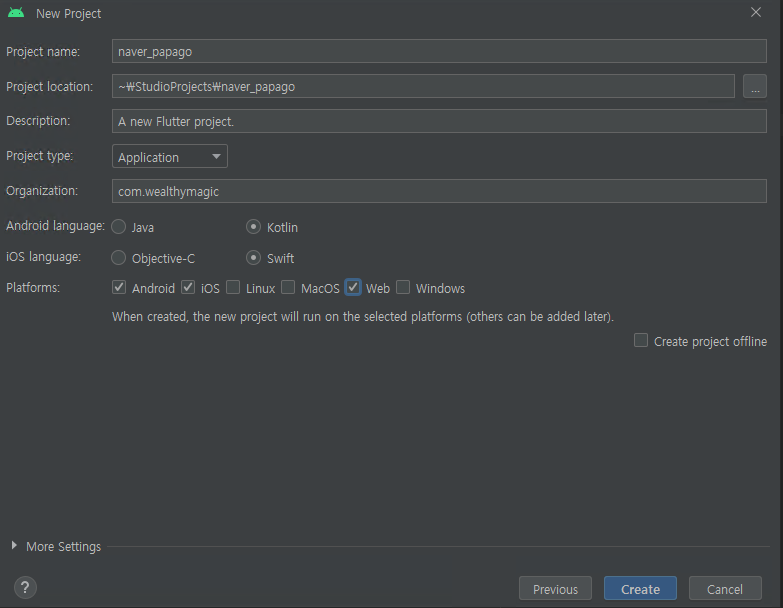Image resolution: width=783 pixels, height=608 pixels.
Task: Tick Create project offline checkbox
Action: [x=641, y=340]
